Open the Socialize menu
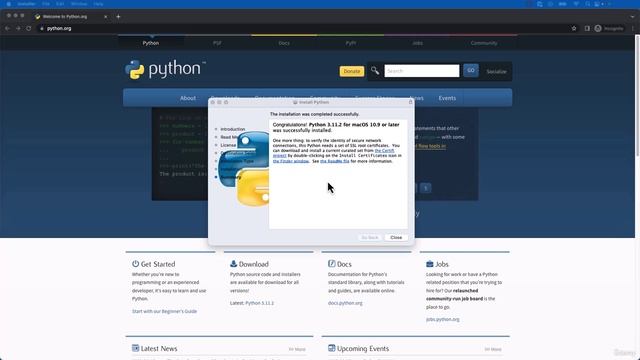This screenshot has width=640, height=360. tap(496, 71)
